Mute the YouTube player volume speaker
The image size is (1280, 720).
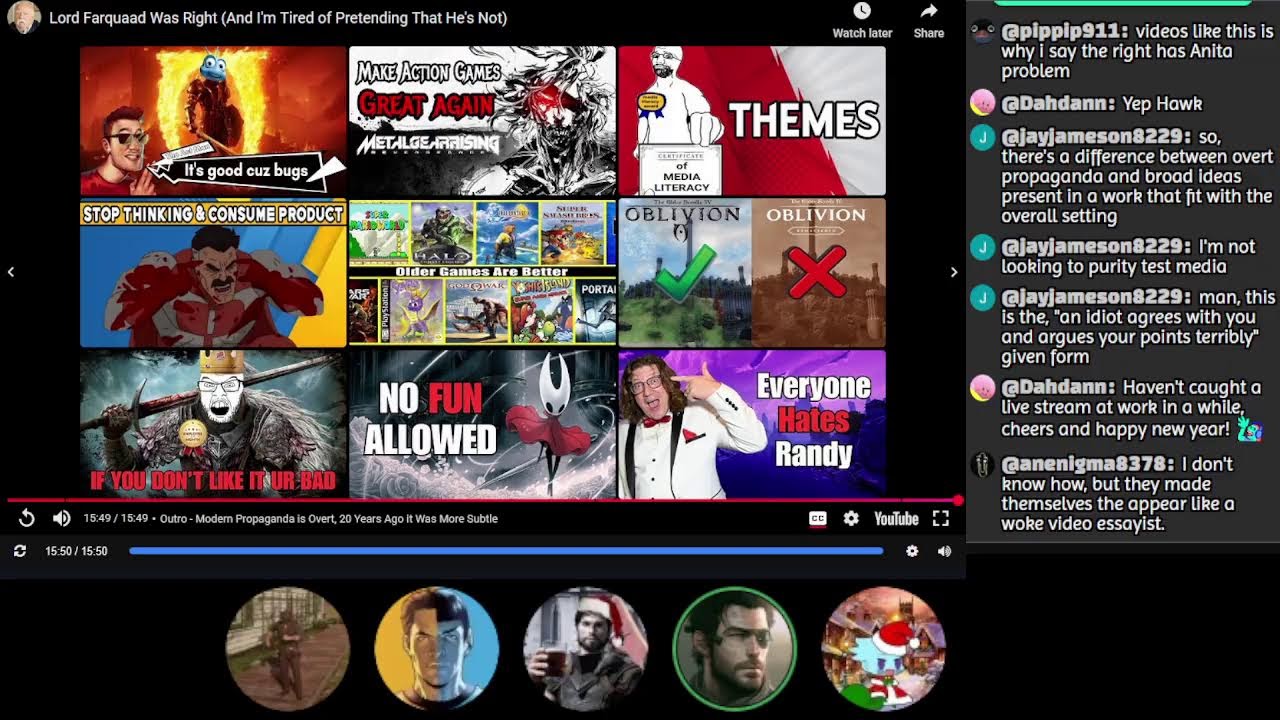[x=61, y=518]
